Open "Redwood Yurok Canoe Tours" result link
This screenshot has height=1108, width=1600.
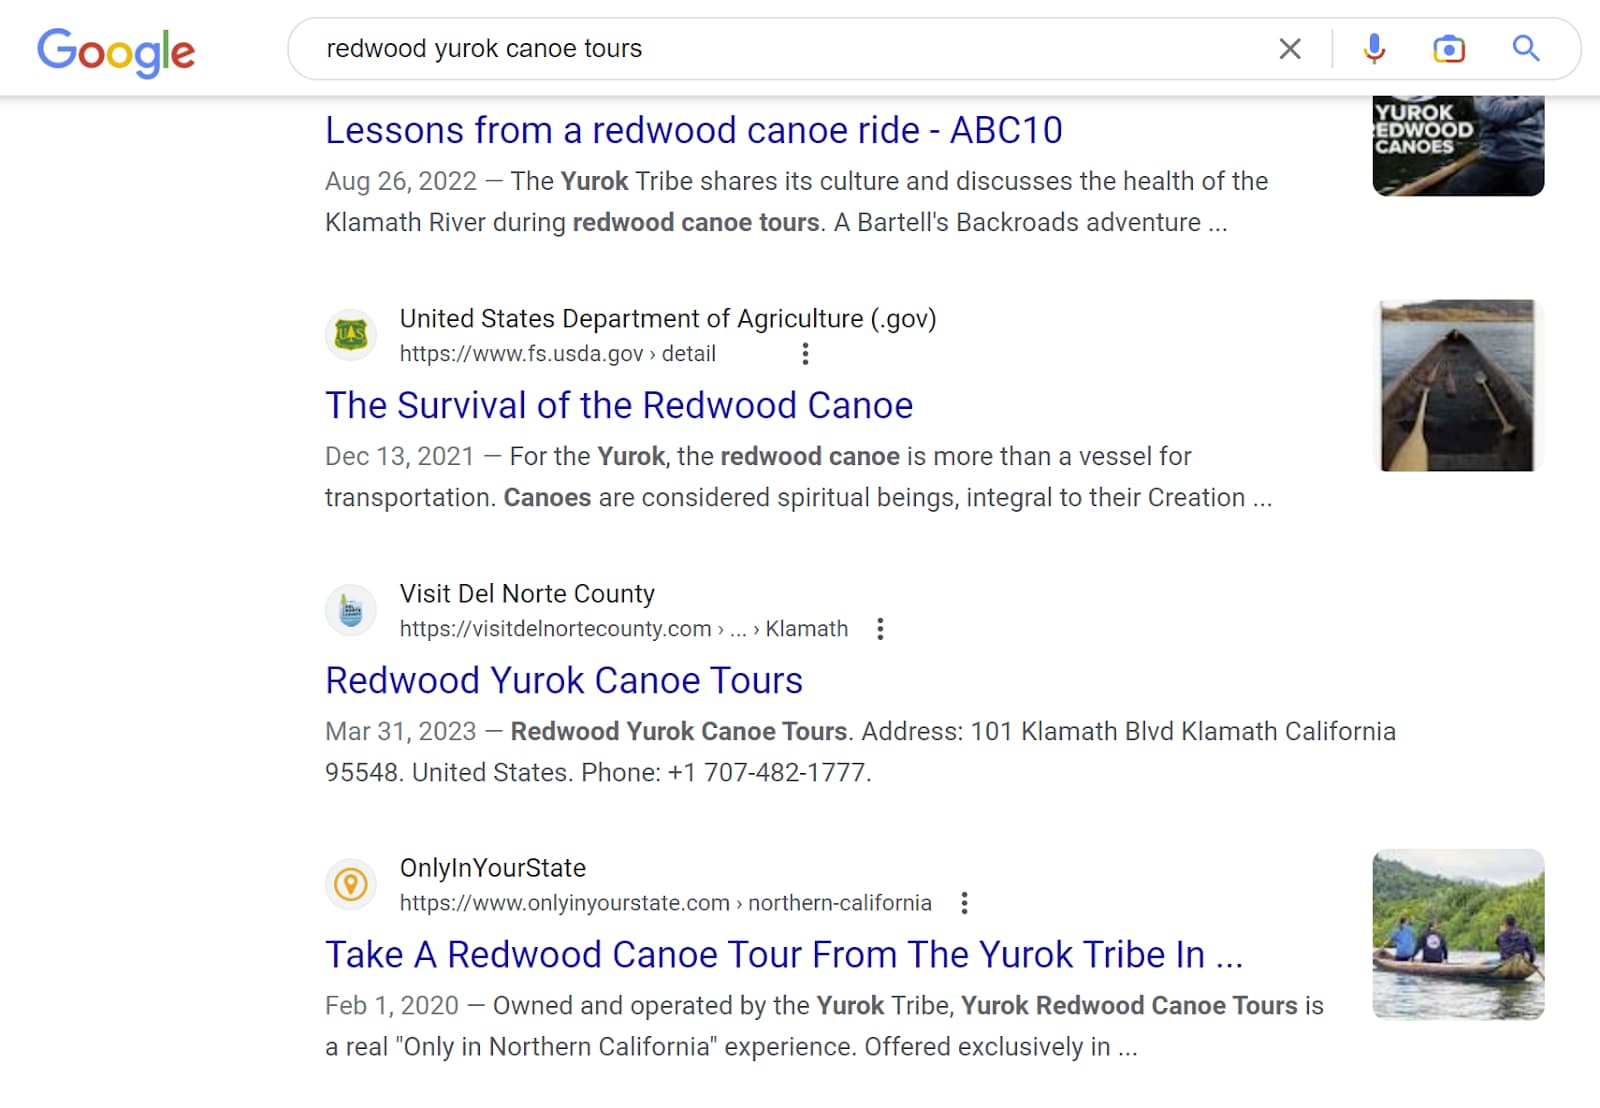point(564,681)
